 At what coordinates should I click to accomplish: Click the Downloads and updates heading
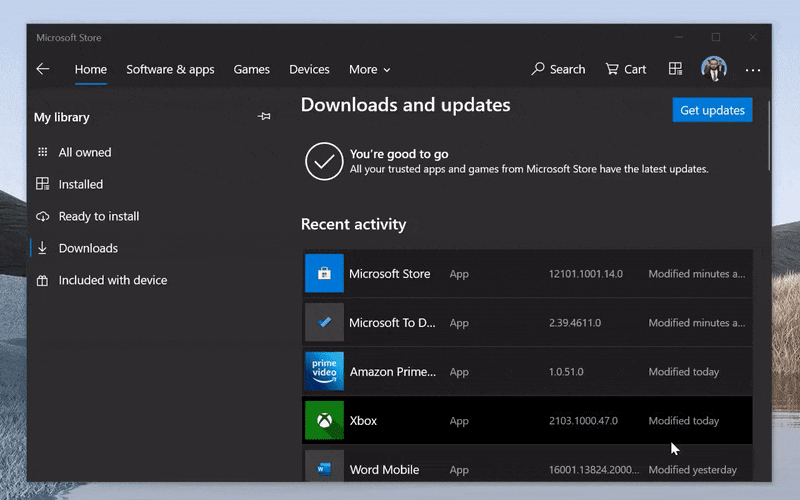[406, 105]
